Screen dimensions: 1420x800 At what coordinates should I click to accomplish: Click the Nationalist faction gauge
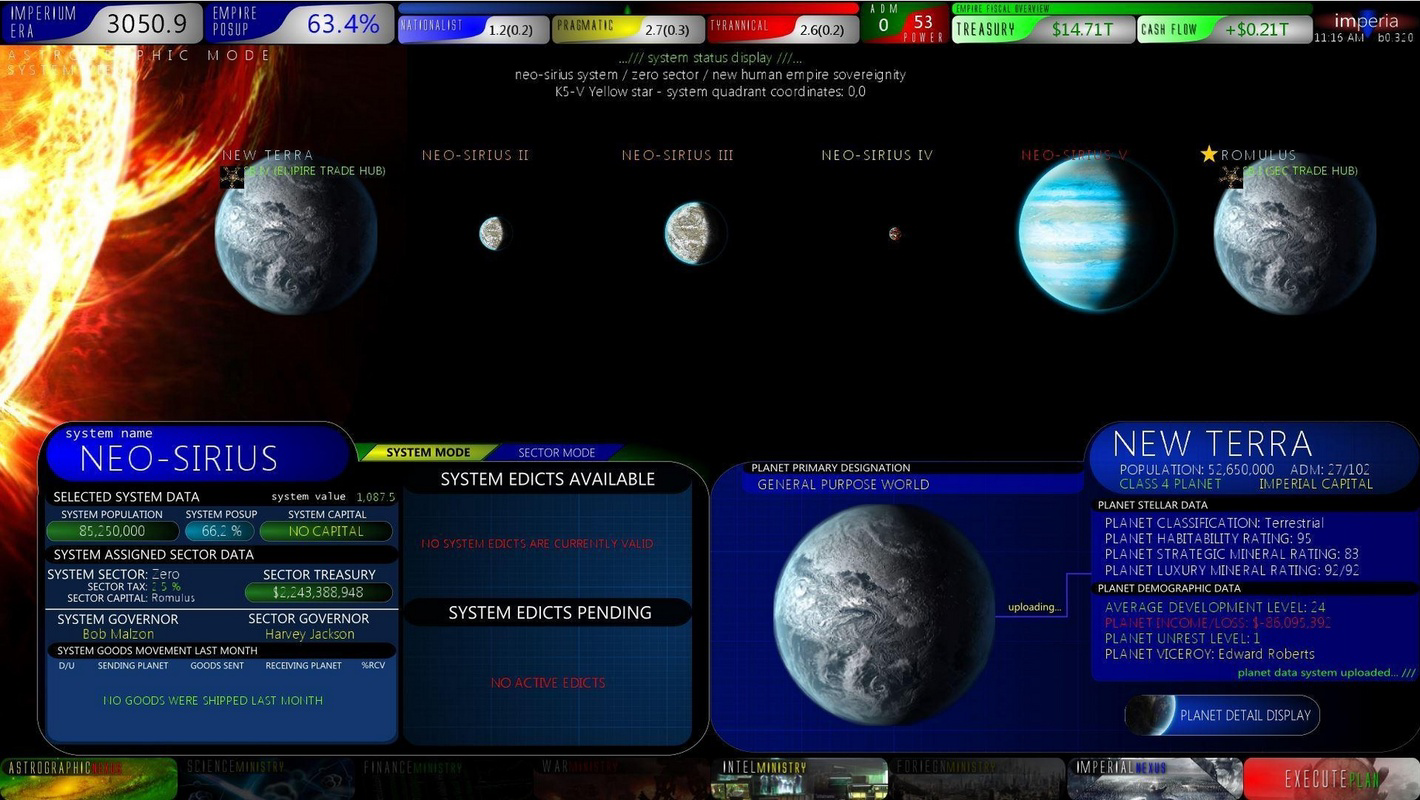pos(473,28)
